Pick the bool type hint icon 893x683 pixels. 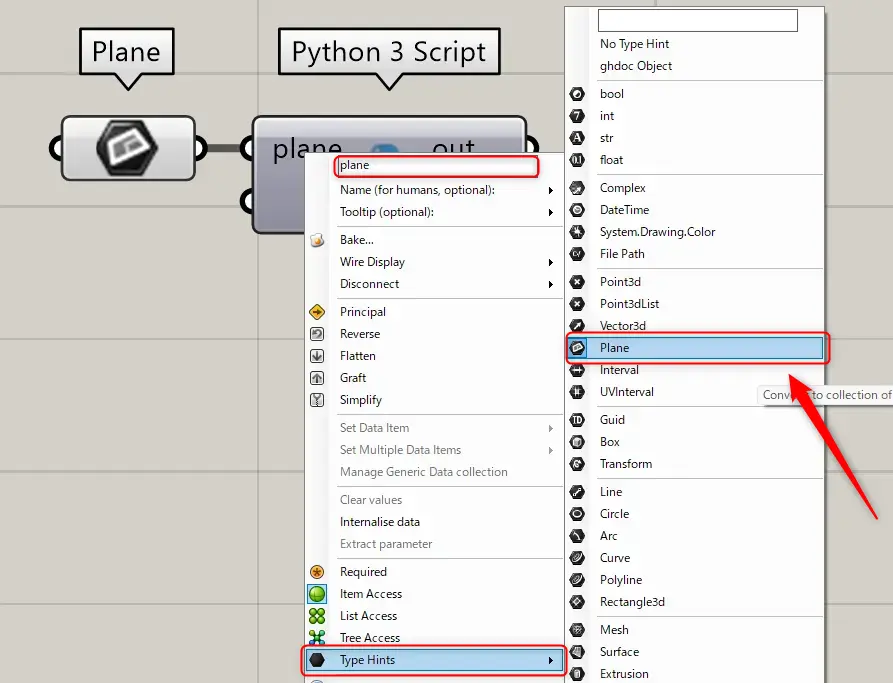577,94
